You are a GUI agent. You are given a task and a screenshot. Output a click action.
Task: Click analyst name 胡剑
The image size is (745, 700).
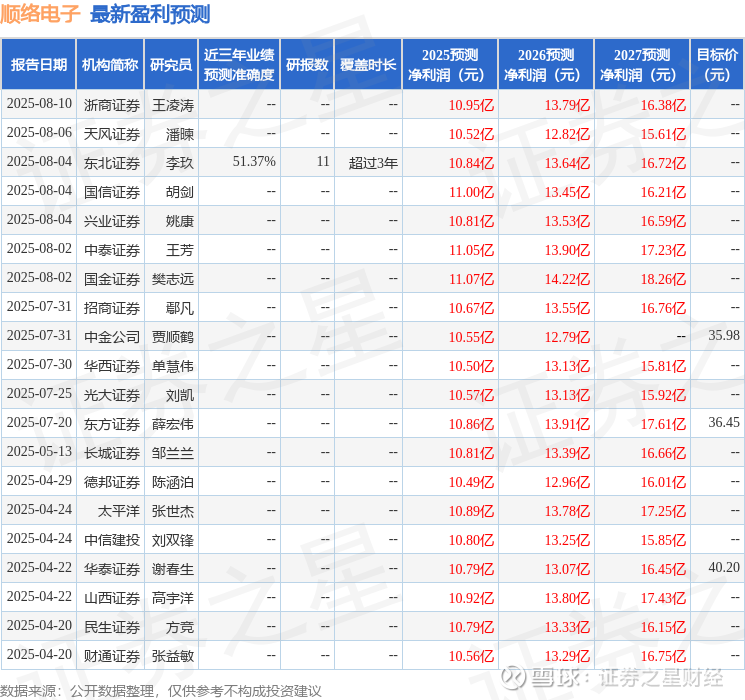point(180,192)
